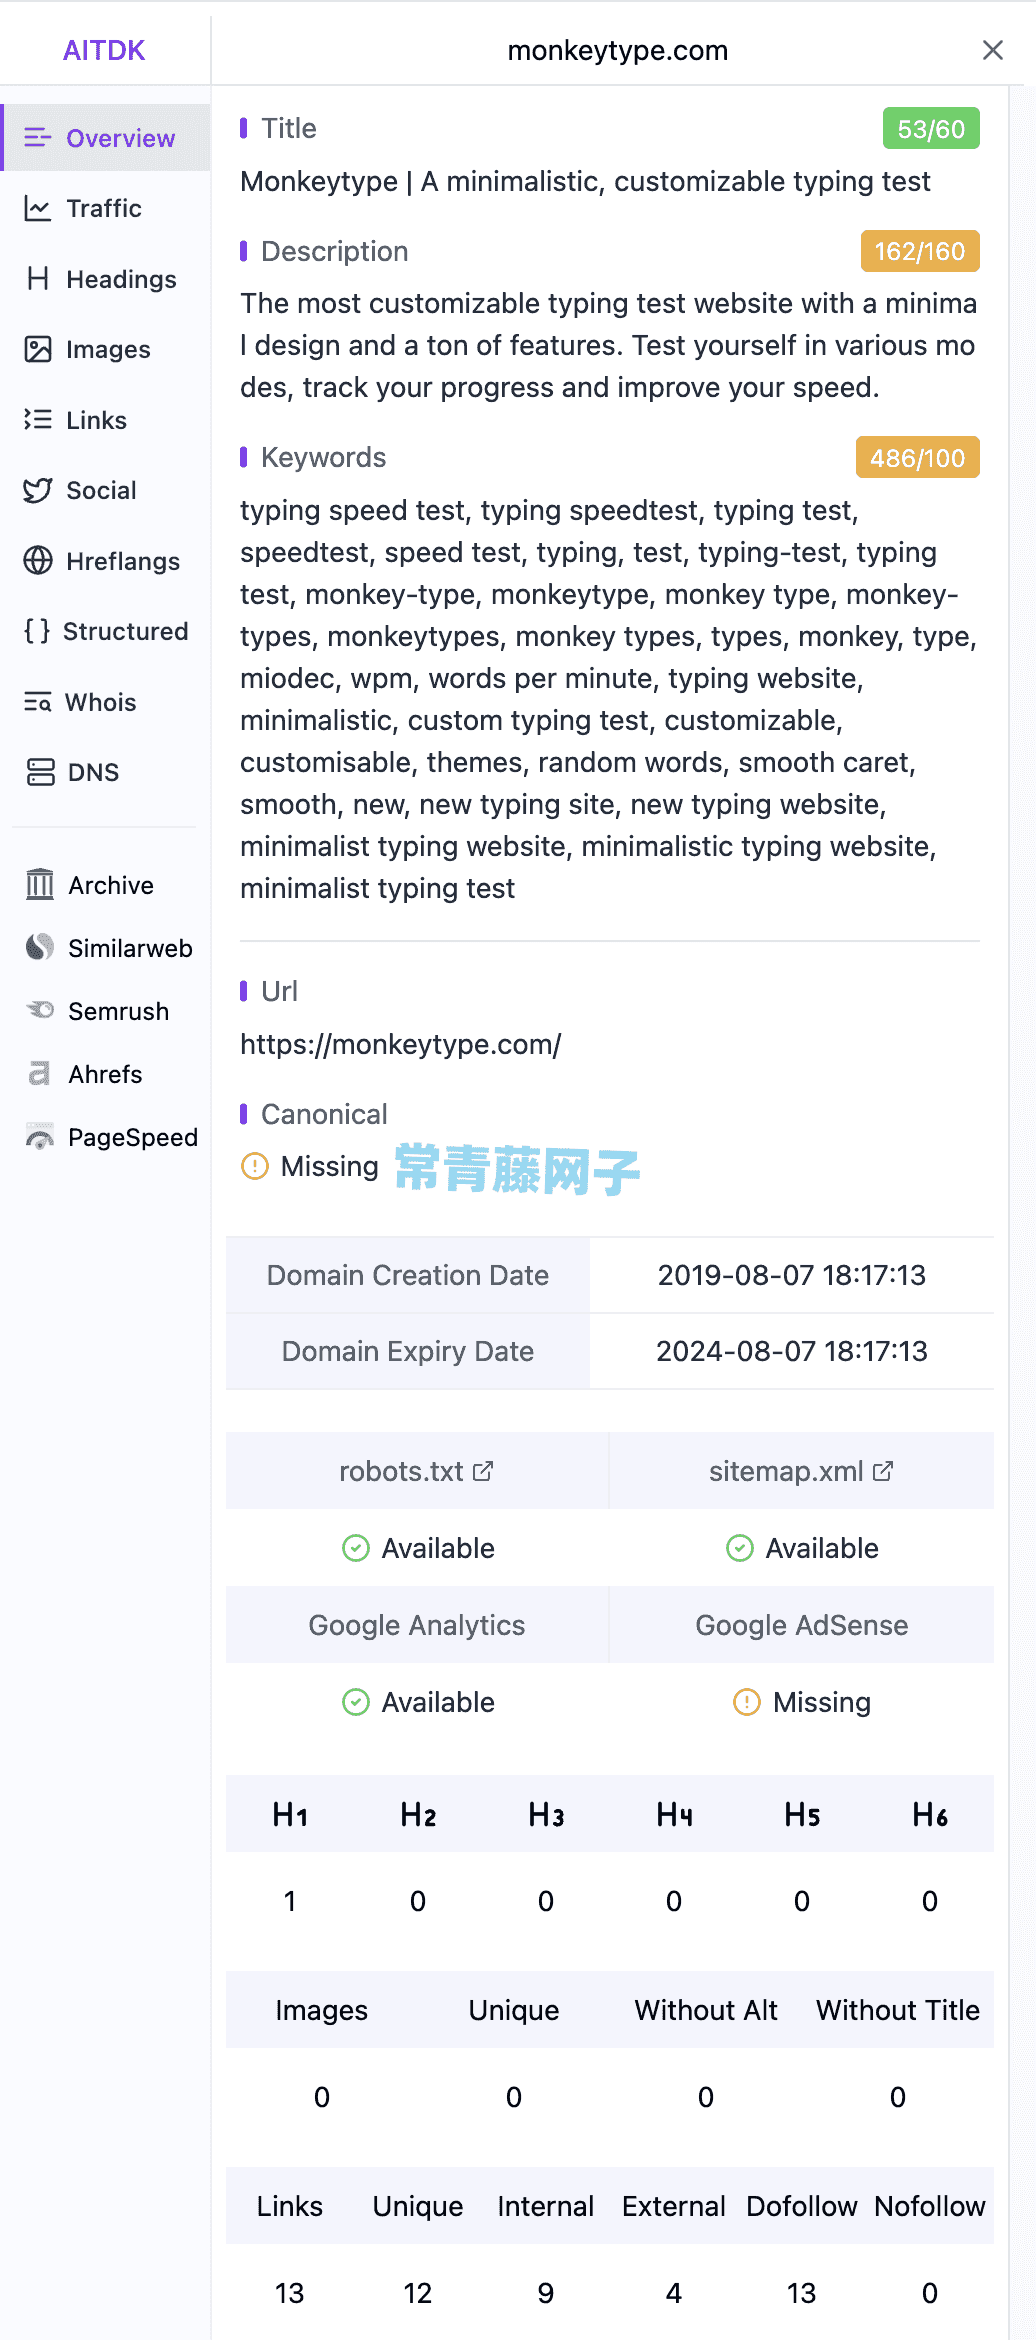
Task: Click the external-link icon beside robots.txt
Action: coord(483,1471)
